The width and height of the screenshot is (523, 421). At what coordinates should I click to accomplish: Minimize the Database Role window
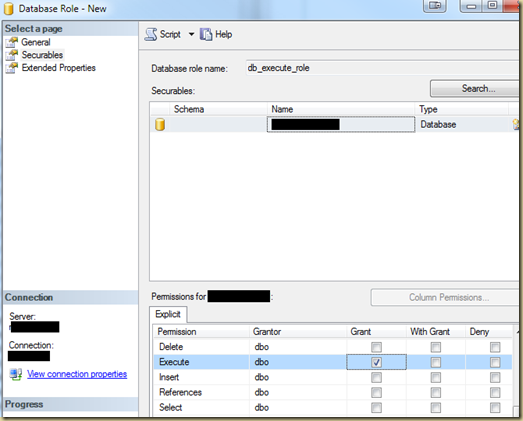(471, 6)
